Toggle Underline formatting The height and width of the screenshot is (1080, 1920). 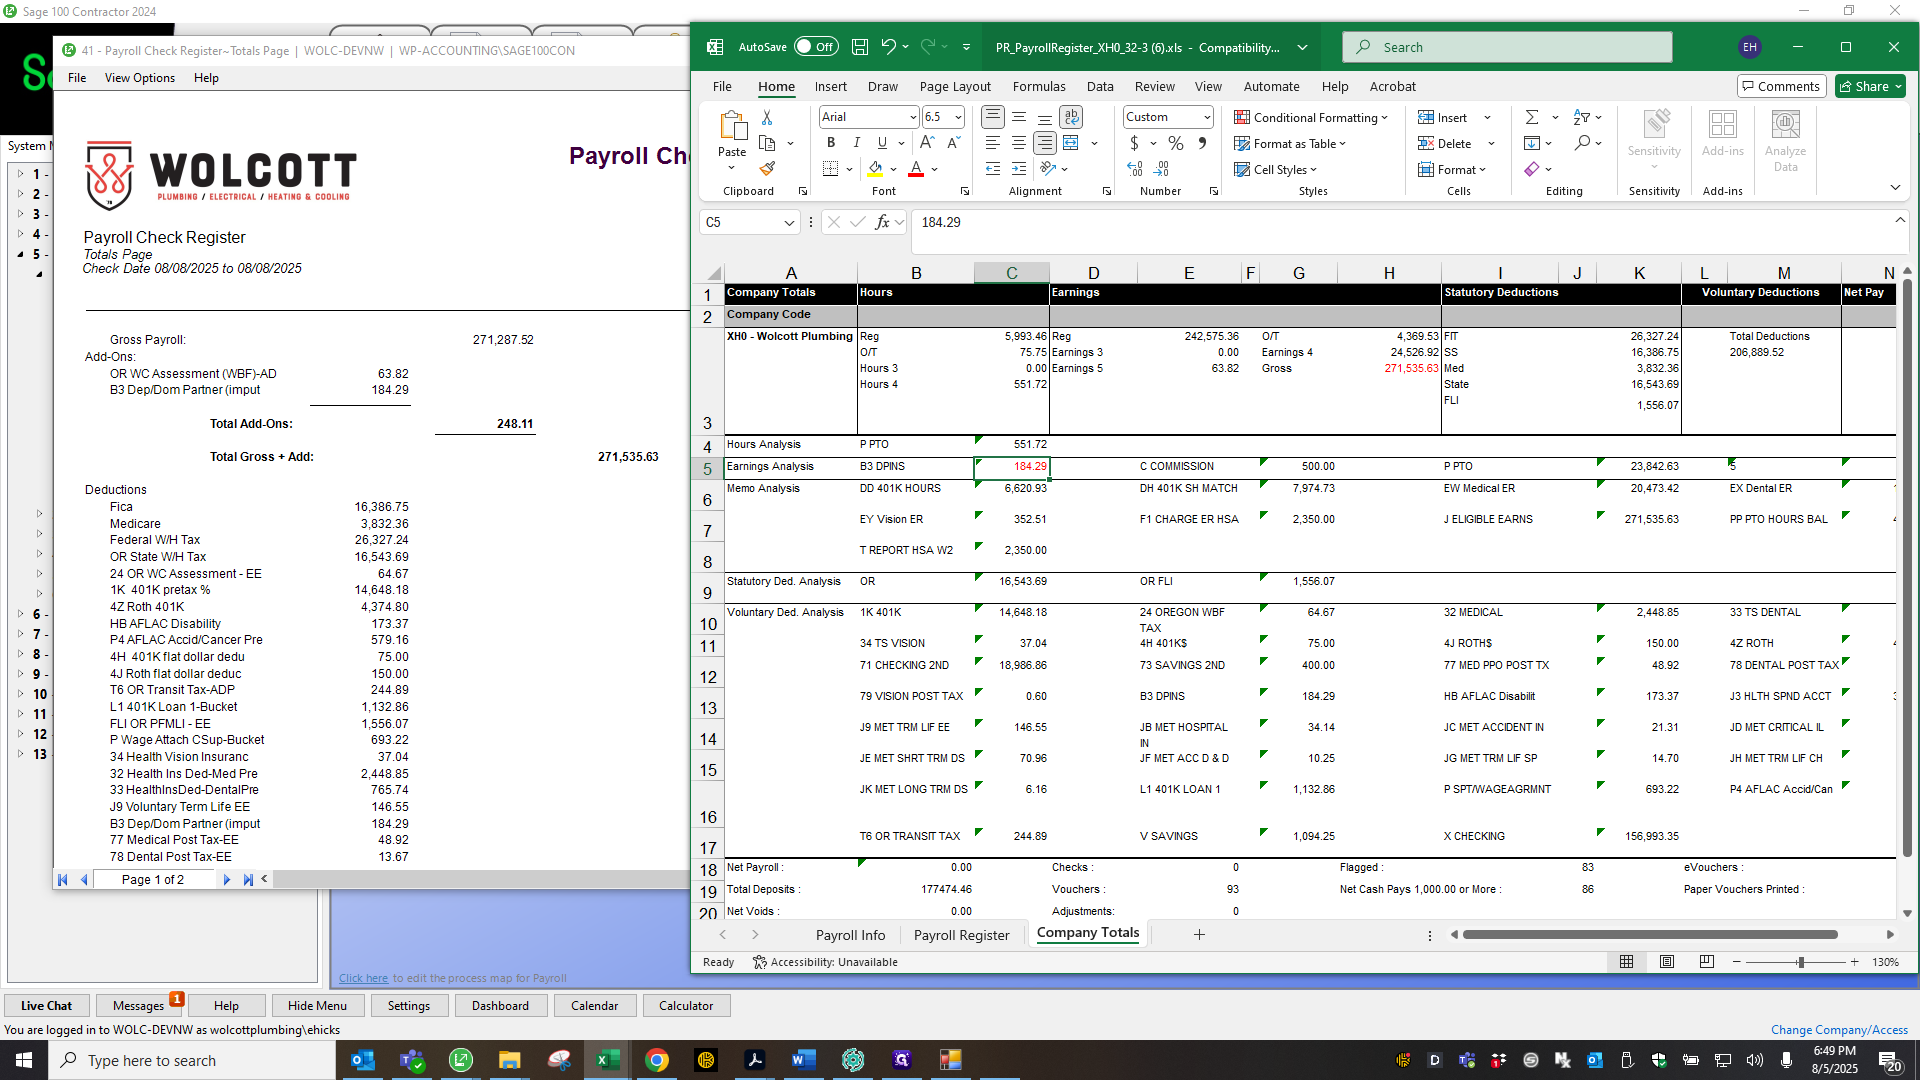coord(882,143)
